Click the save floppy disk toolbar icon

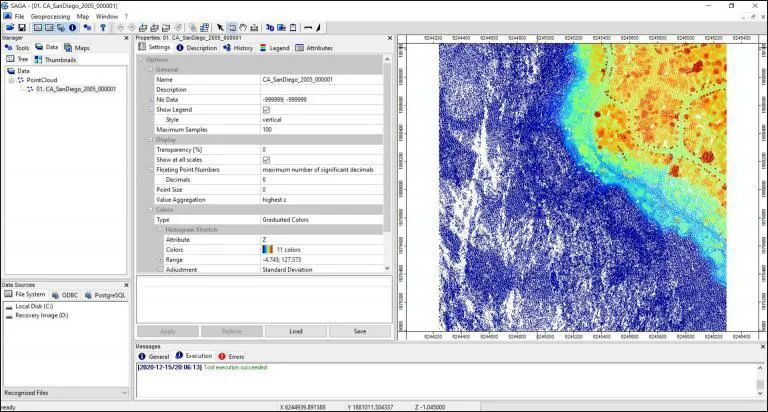tap(22, 28)
